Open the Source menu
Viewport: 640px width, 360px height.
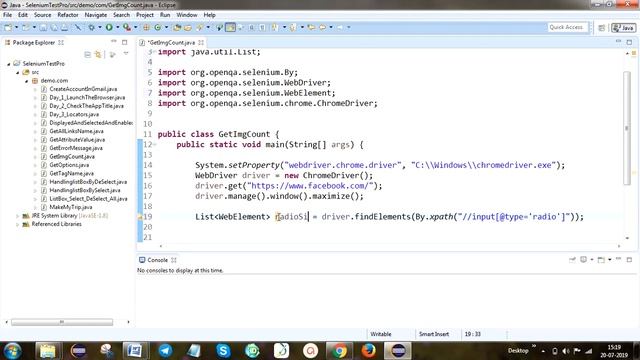coord(42,15)
